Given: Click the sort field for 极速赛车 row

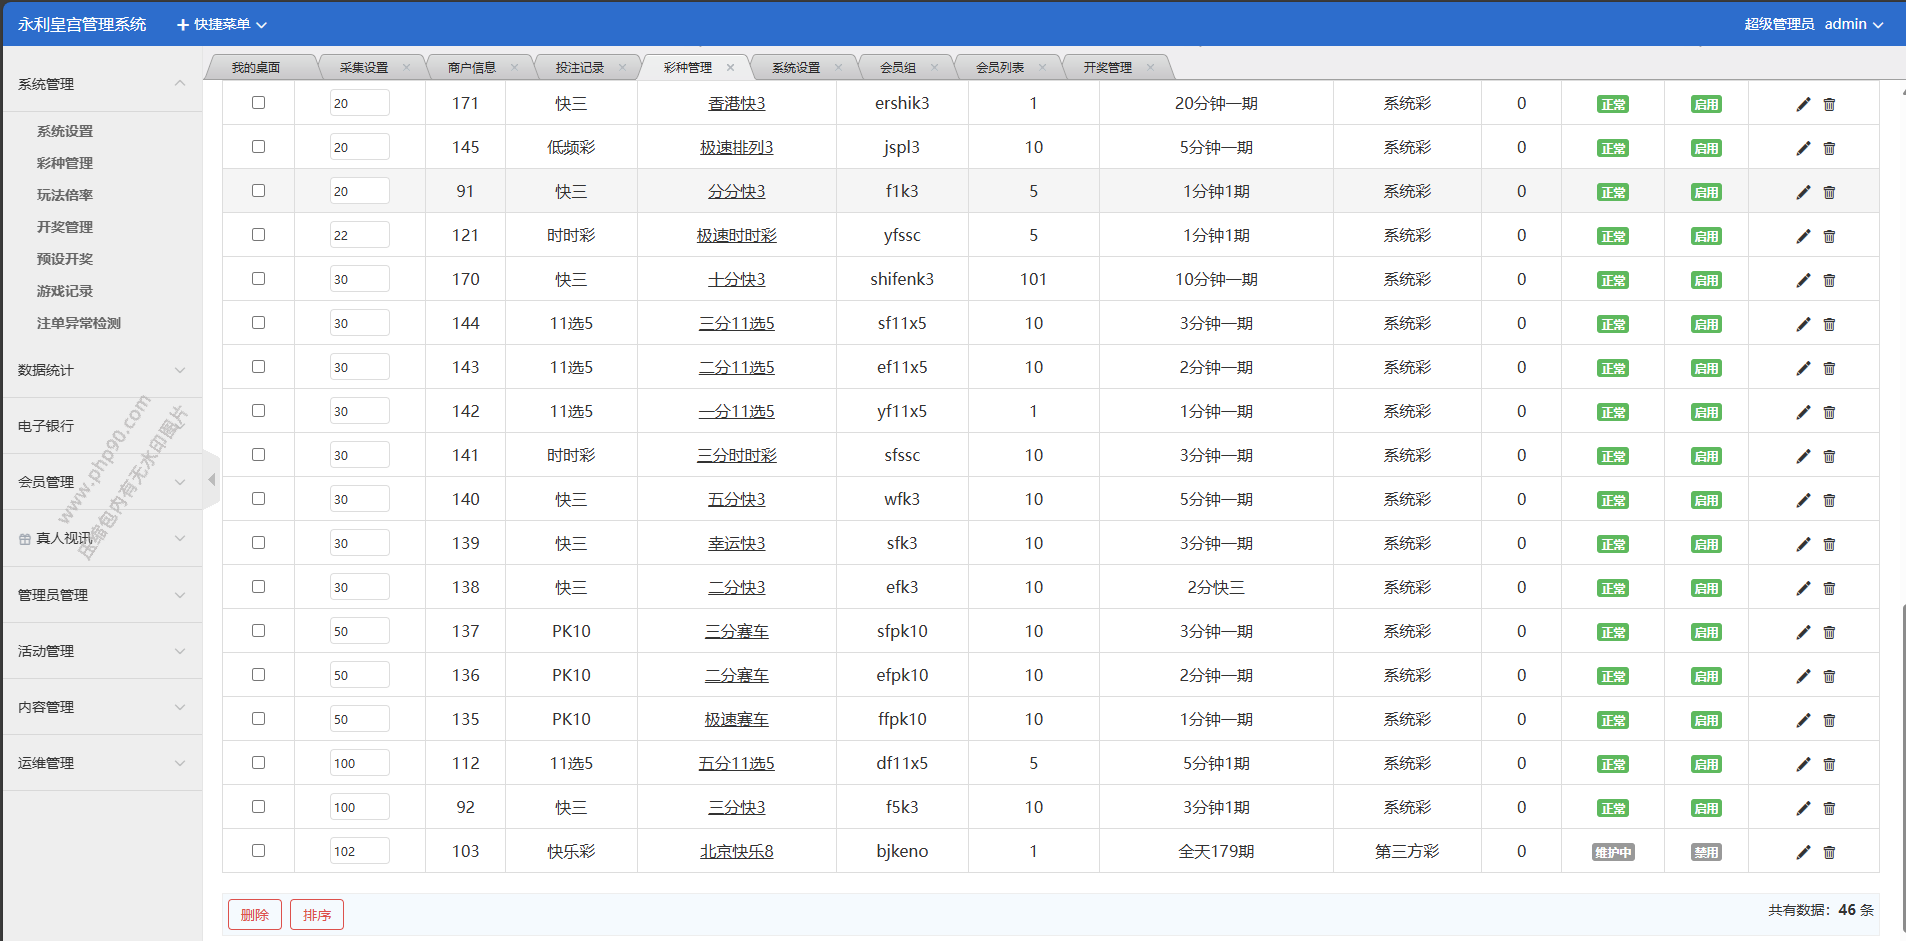Looking at the screenshot, I should tap(359, 719).
